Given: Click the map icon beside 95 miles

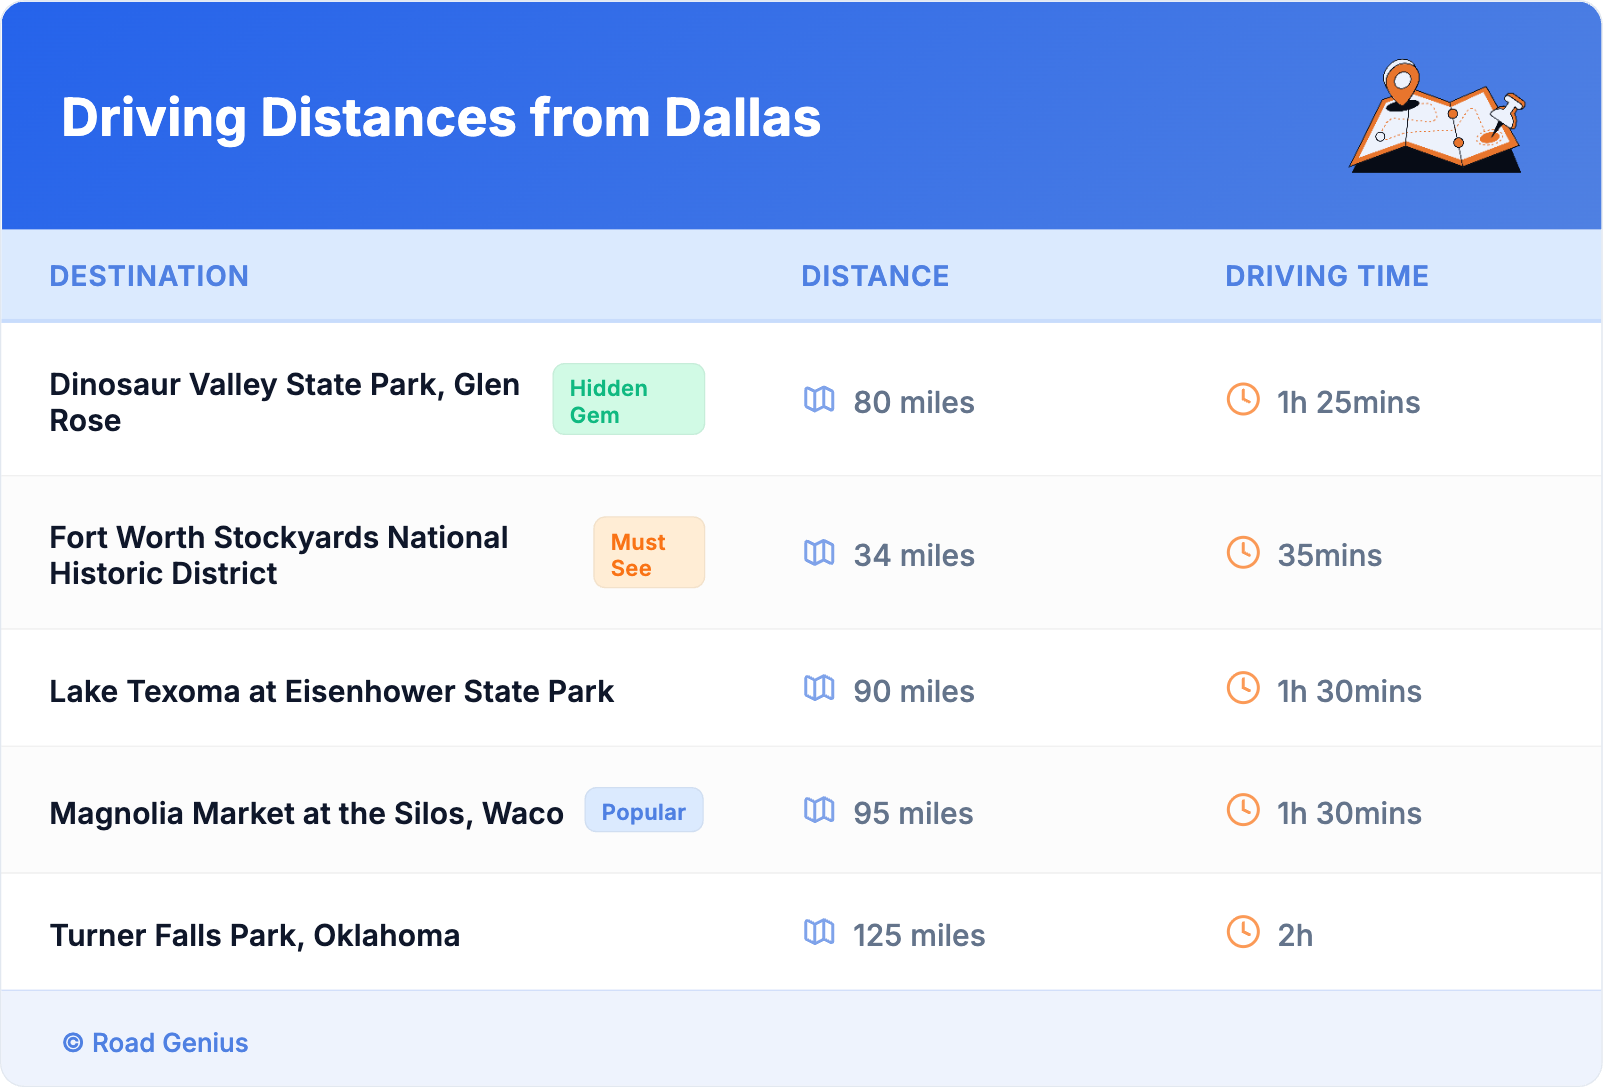Looking at the screenshot, I should [819, 811].
